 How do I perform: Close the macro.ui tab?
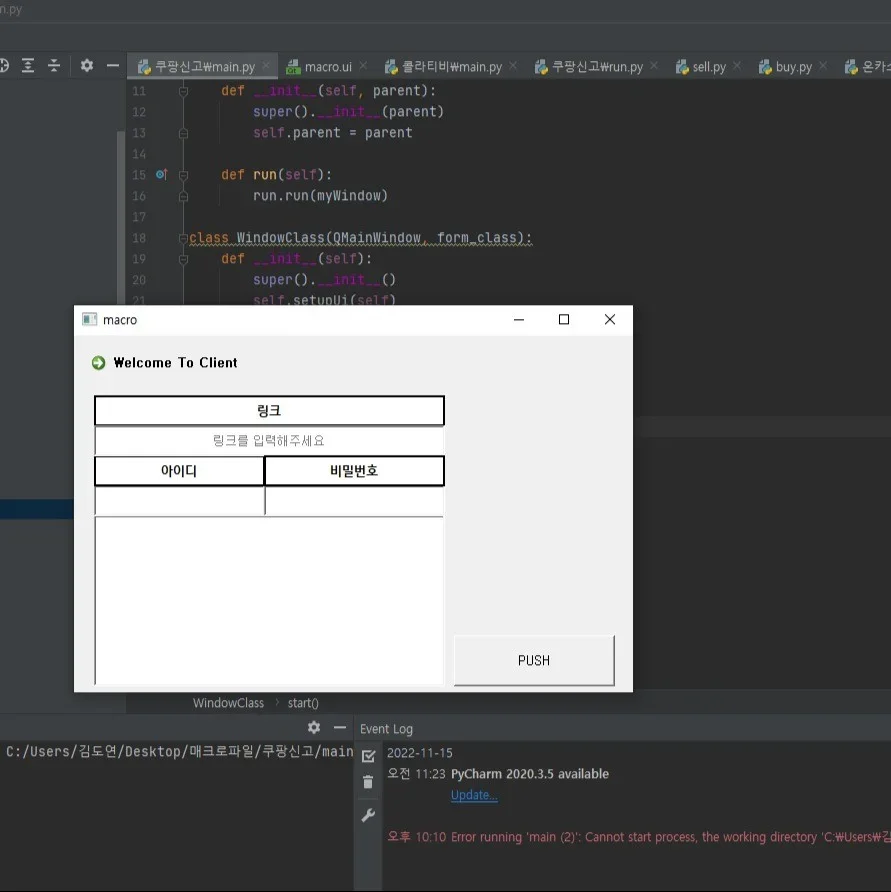pos(363,66)
